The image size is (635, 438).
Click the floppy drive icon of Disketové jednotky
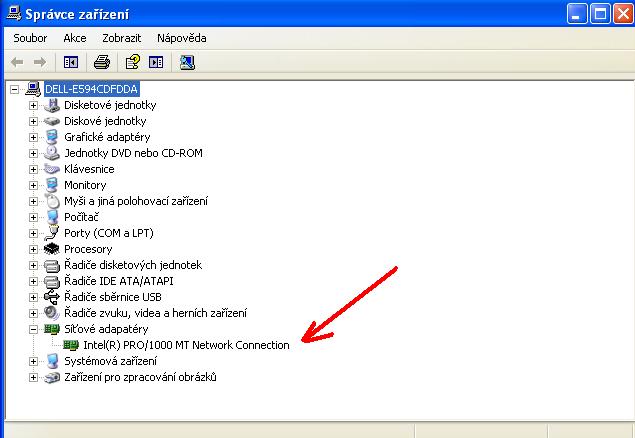click(52, 105)
